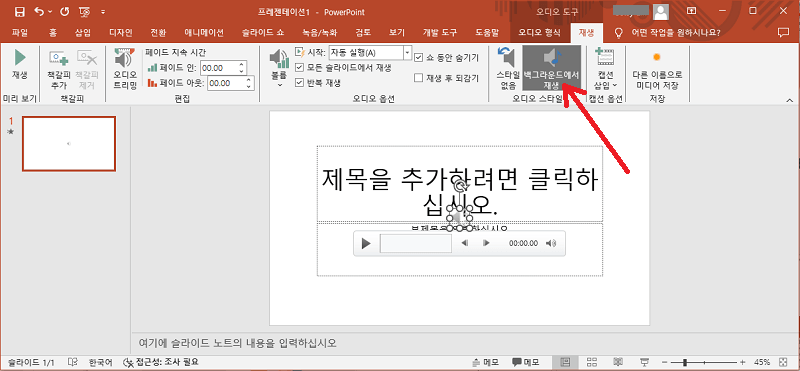
Task: Click 다른 이름으로 미디어 저장
Action: [x=656, y=70]
